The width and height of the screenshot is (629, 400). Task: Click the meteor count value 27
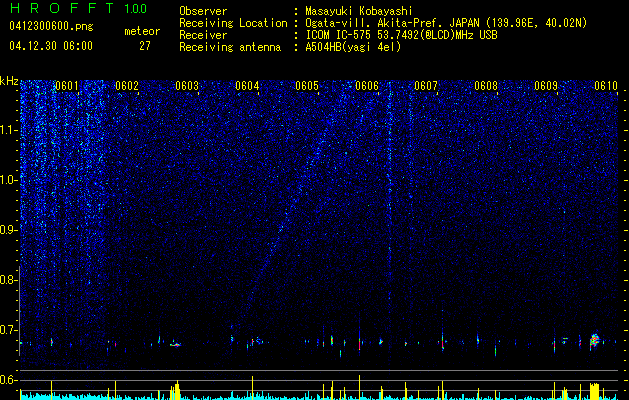pyautogui.click(x=145, y=46)
